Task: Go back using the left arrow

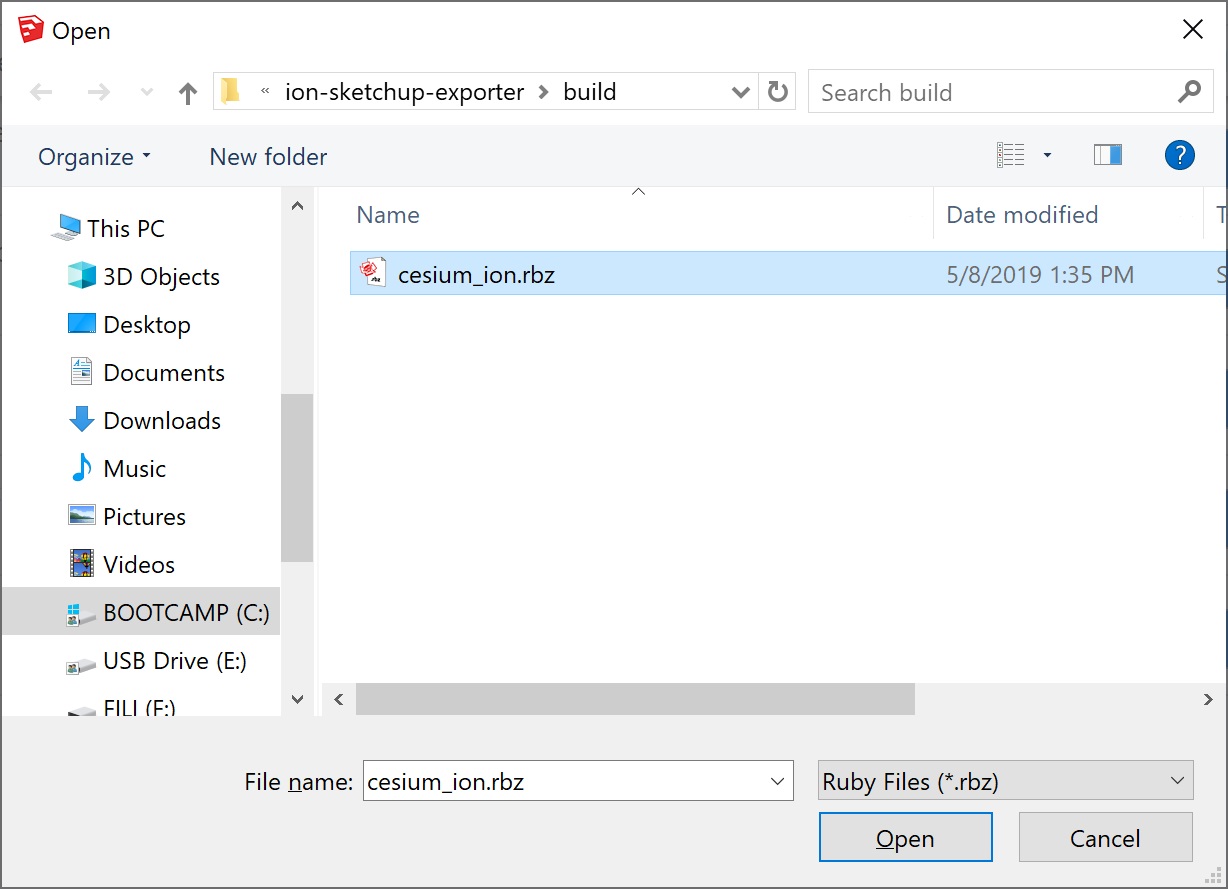Action: pos(41,93)
